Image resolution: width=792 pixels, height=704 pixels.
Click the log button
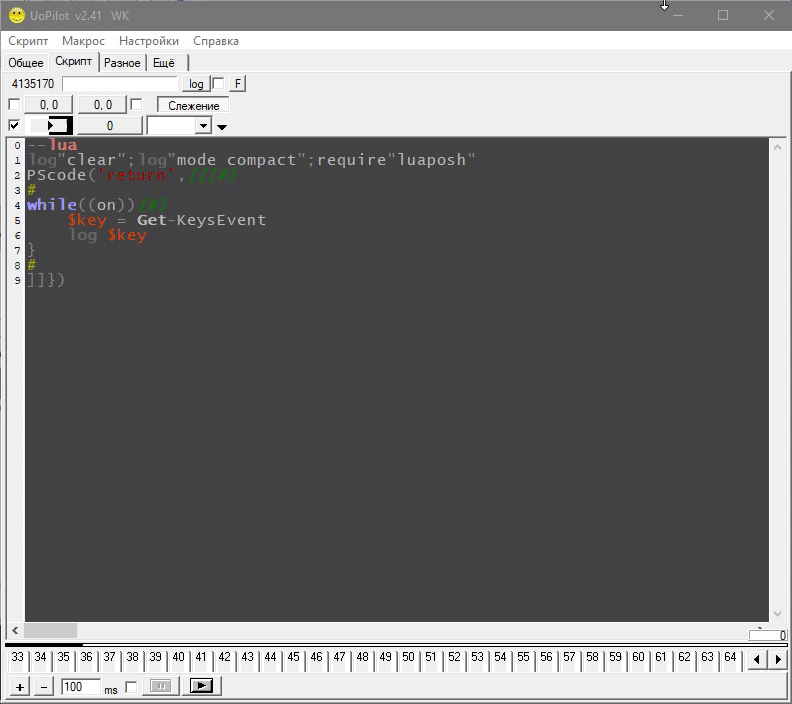196,84
